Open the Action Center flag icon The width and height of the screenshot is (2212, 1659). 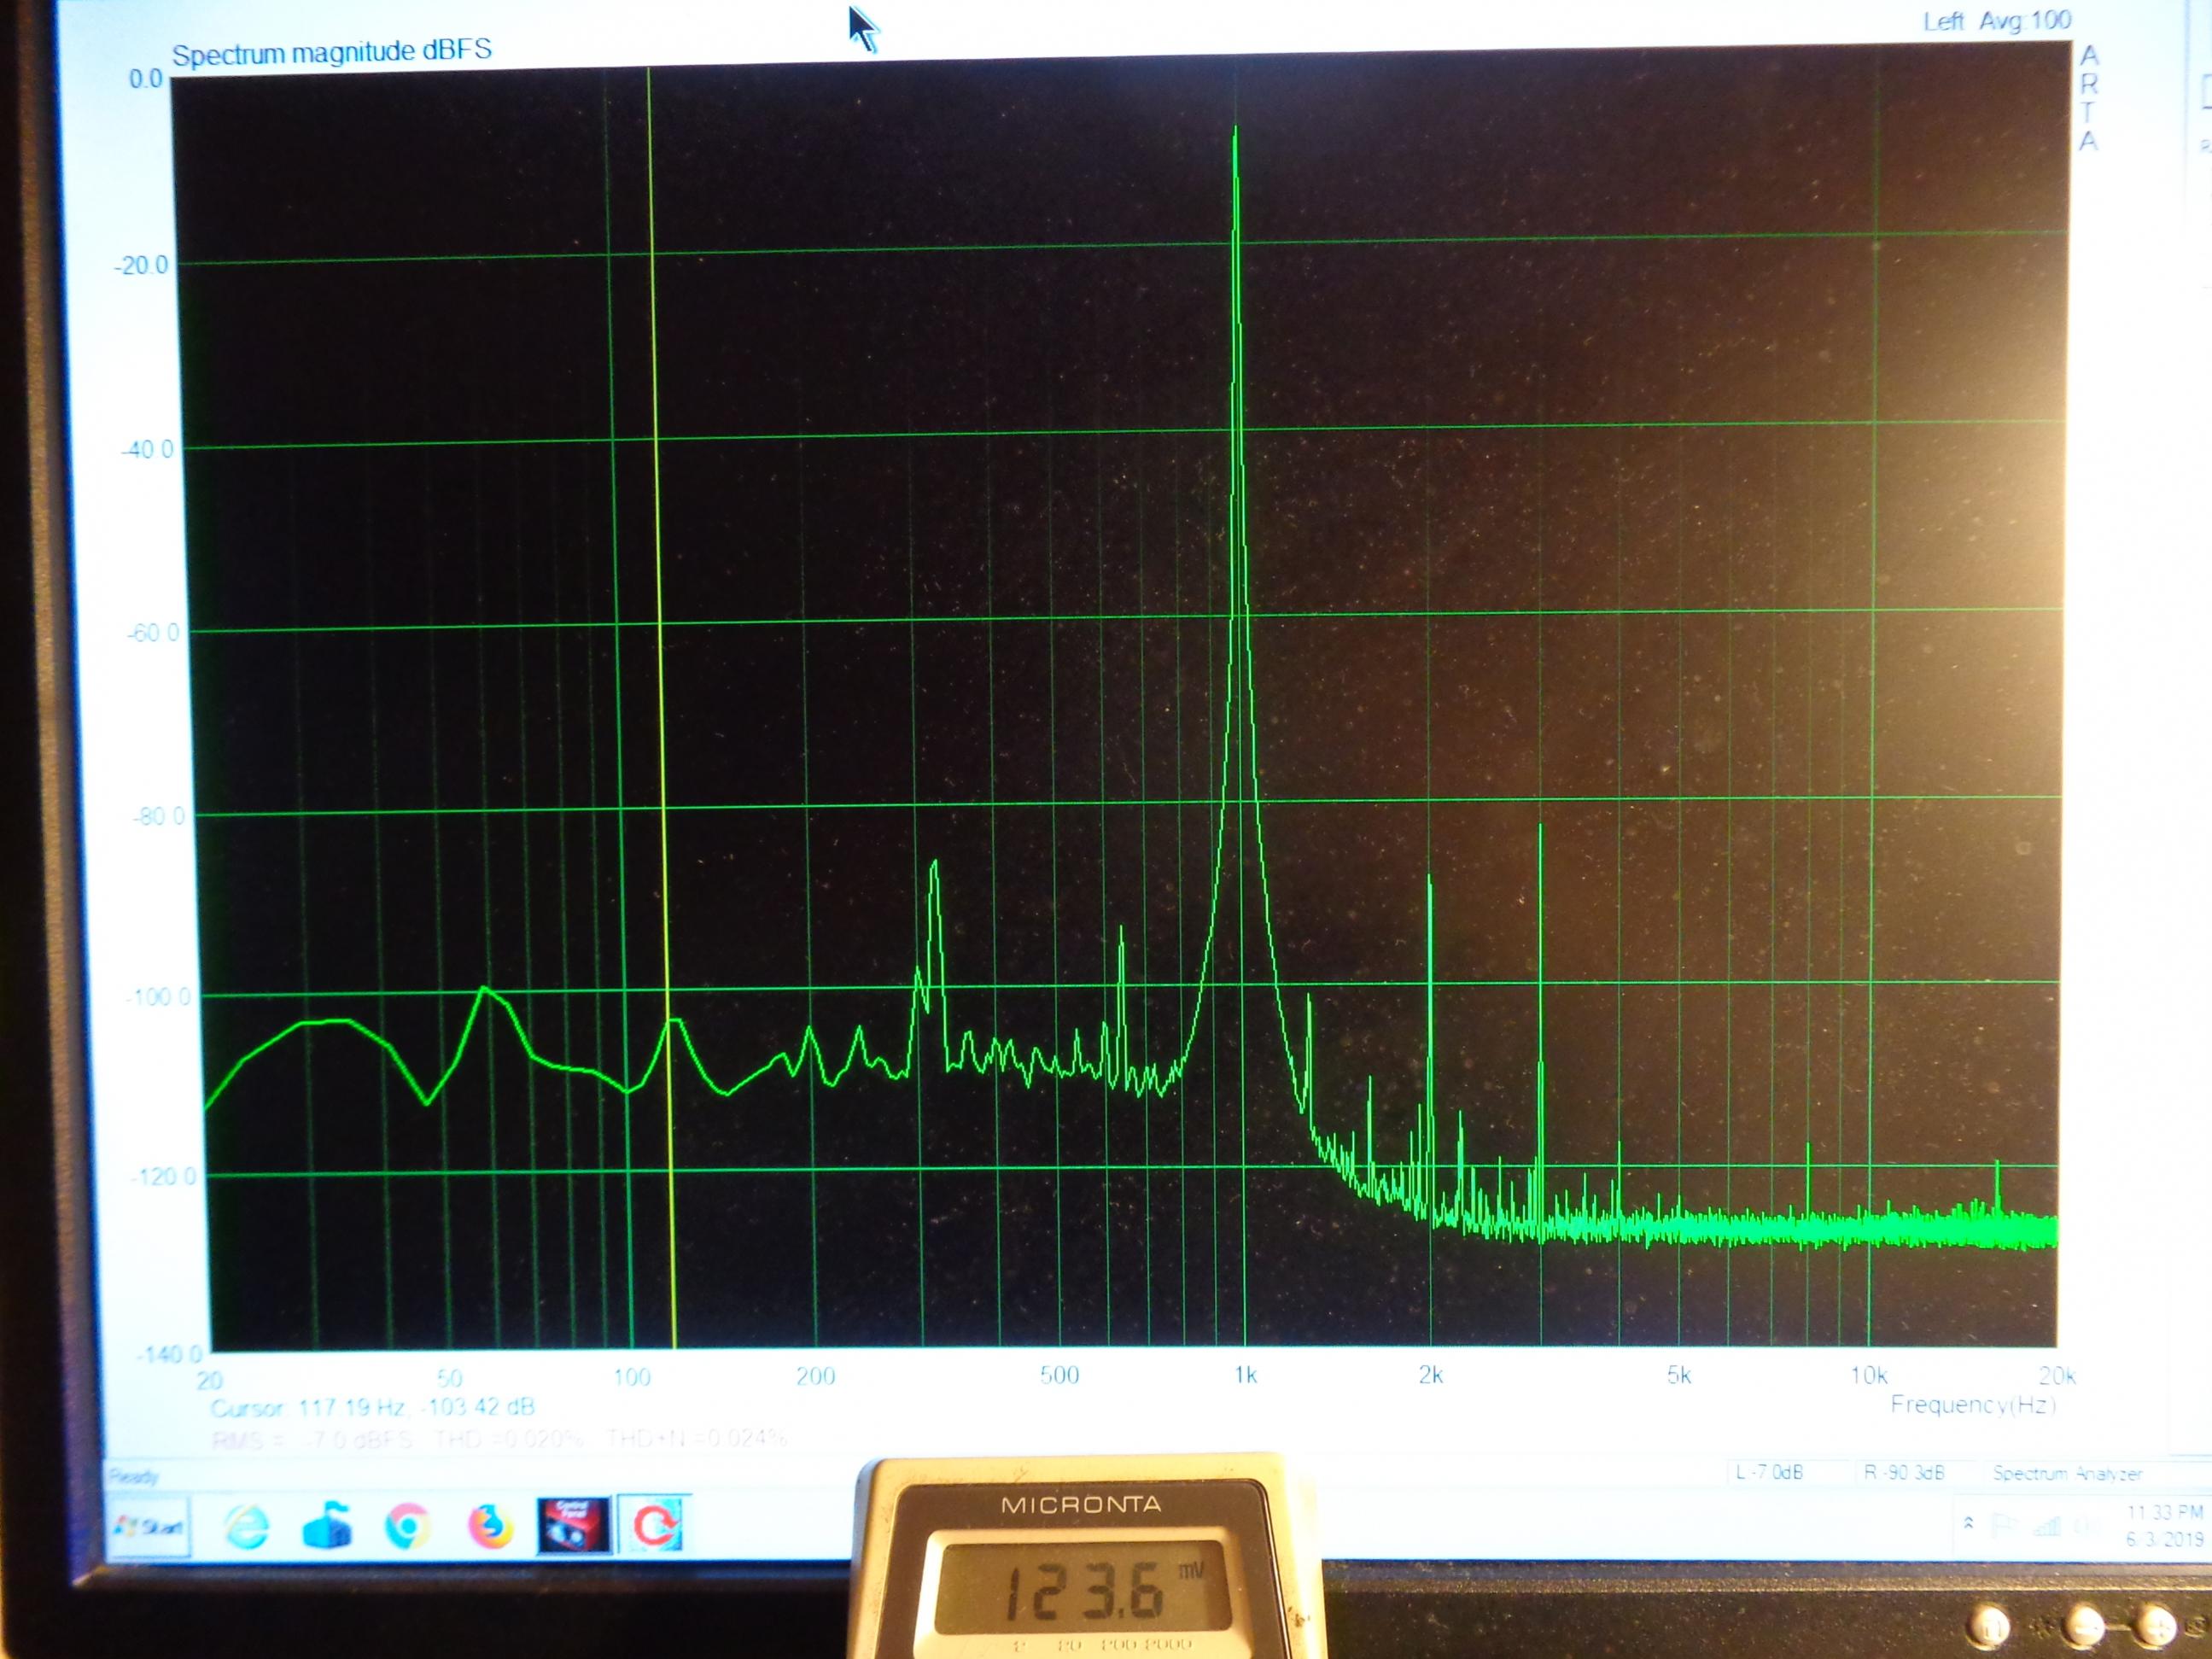[x=2003, y=1526]
